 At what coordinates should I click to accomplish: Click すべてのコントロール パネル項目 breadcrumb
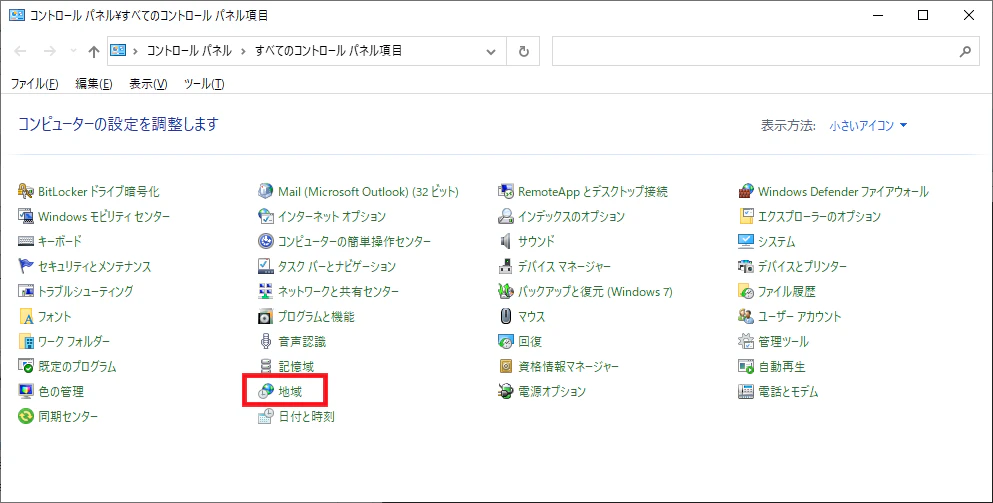tap(328, 51)
